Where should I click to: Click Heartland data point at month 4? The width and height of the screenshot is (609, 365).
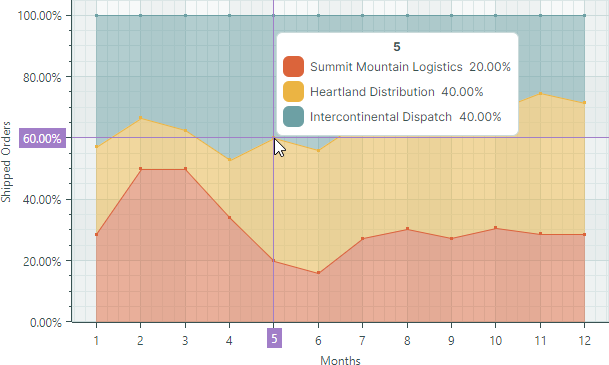pyautogui.click(x=230, y=160)
